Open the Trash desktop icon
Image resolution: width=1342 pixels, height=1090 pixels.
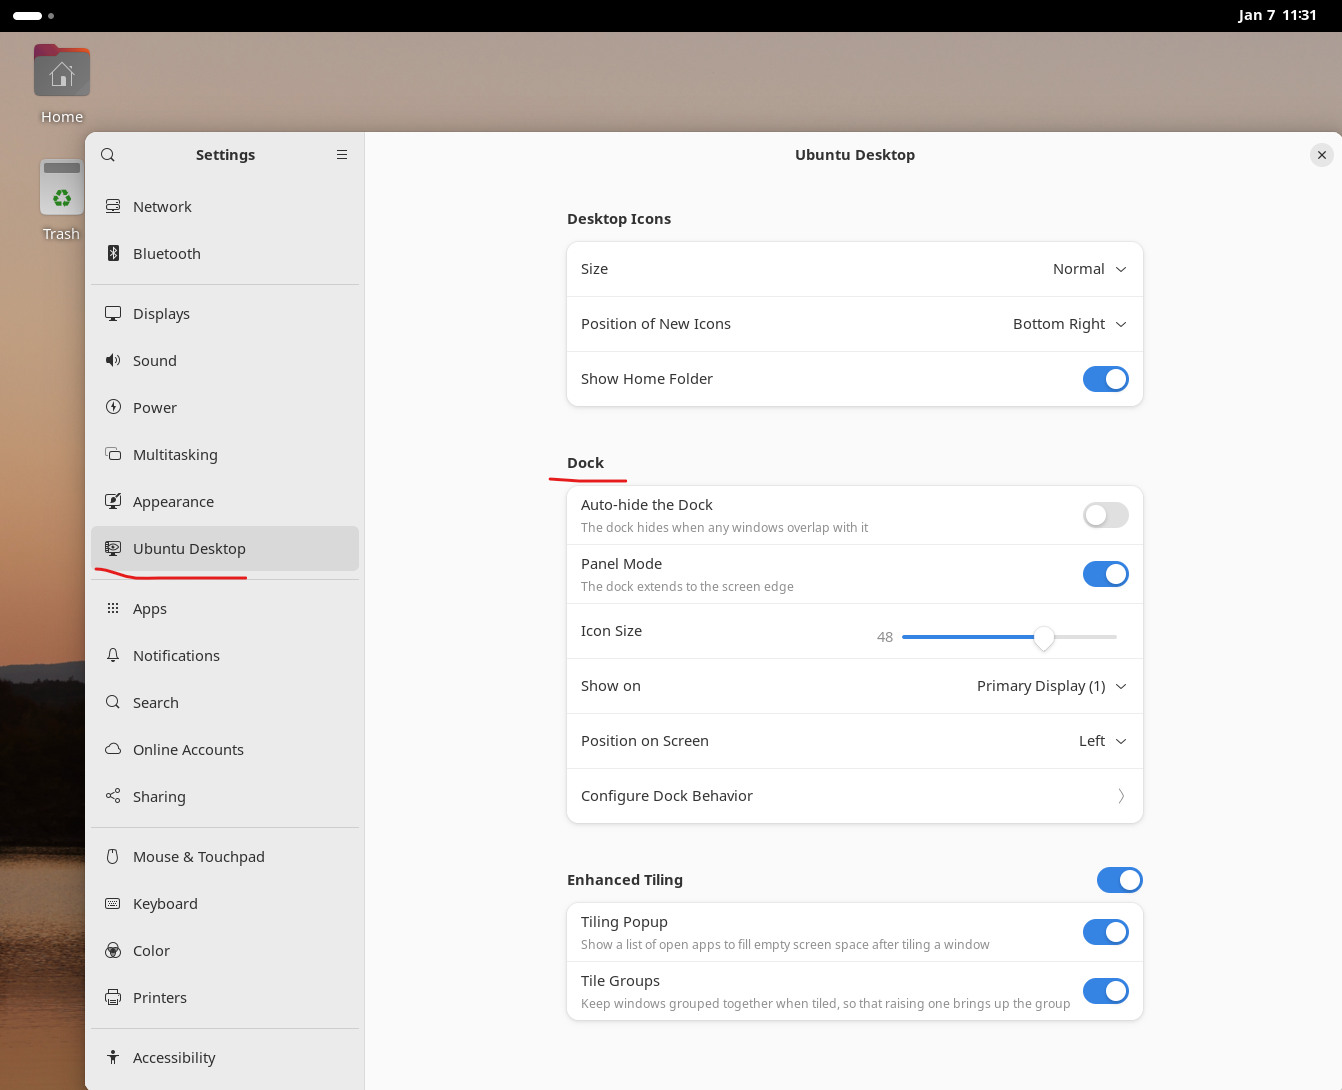62,188
